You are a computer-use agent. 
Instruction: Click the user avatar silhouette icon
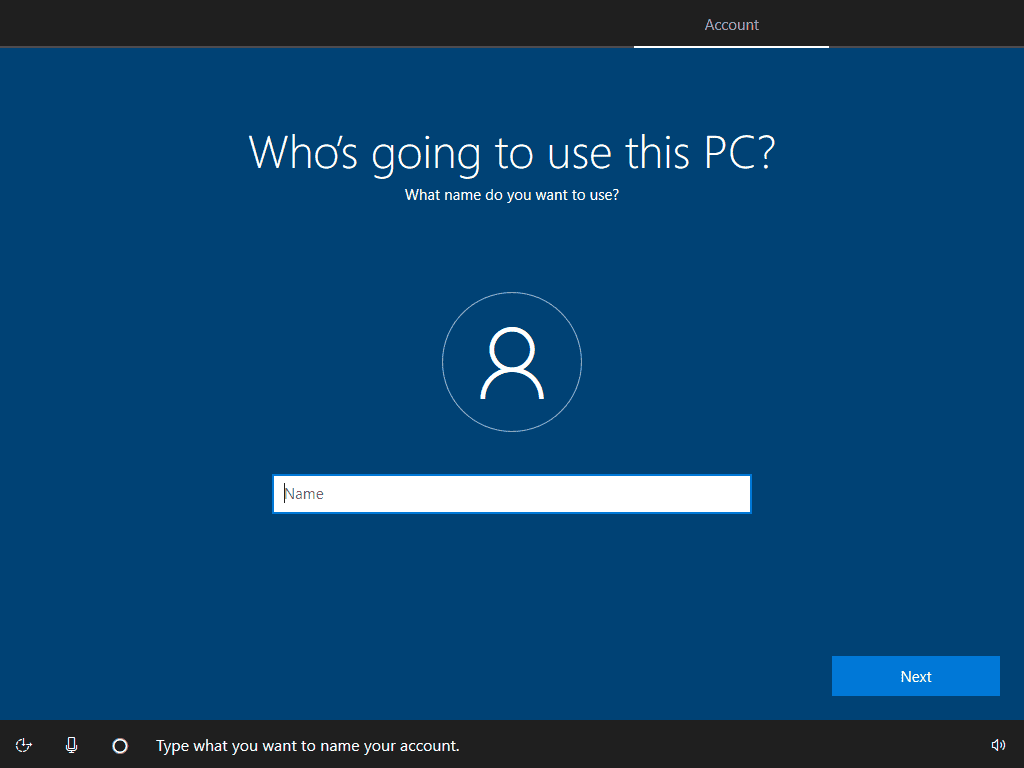click(512, 363)
